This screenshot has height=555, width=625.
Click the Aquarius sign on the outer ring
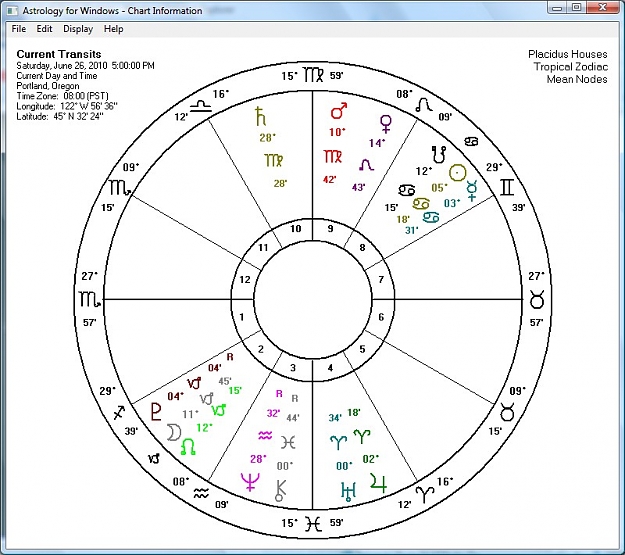tap(201, 494)
